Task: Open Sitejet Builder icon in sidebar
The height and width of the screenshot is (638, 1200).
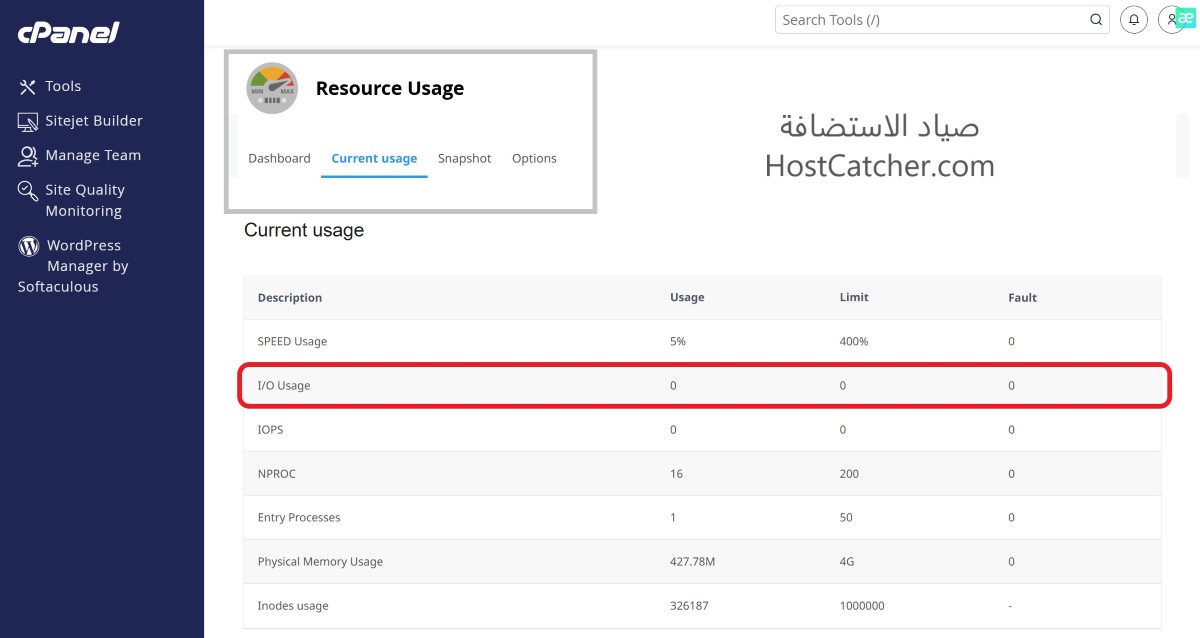Action: (x=28, y=121)
